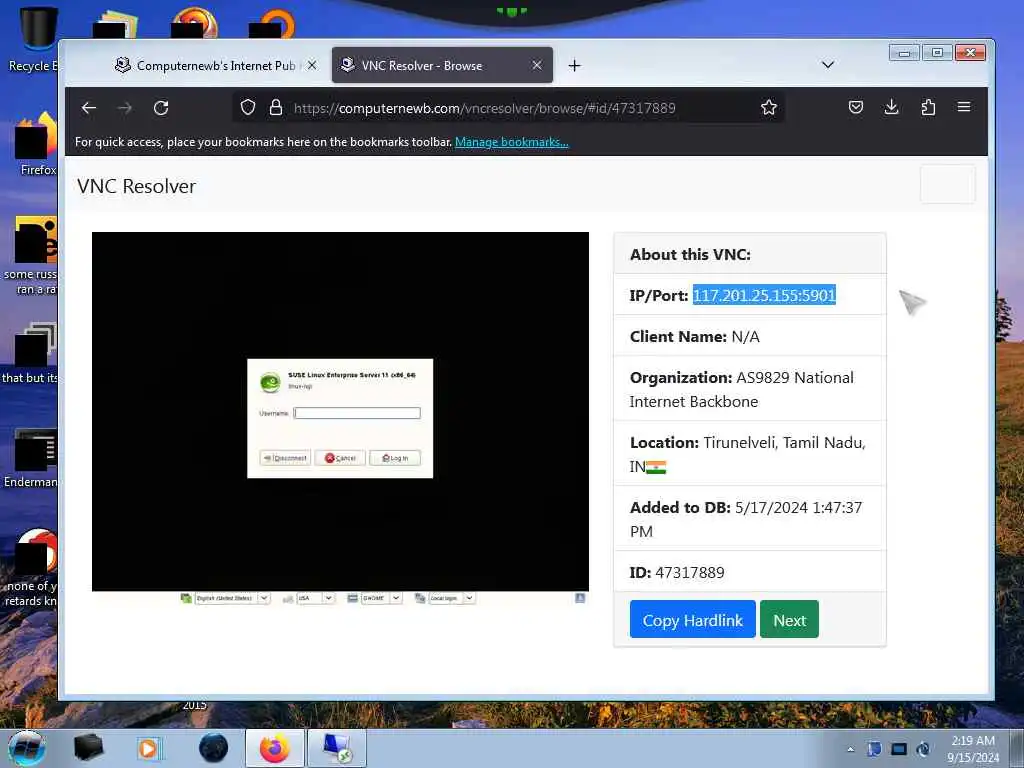
Task: Click the India flag icon
Action: (656, 467)
